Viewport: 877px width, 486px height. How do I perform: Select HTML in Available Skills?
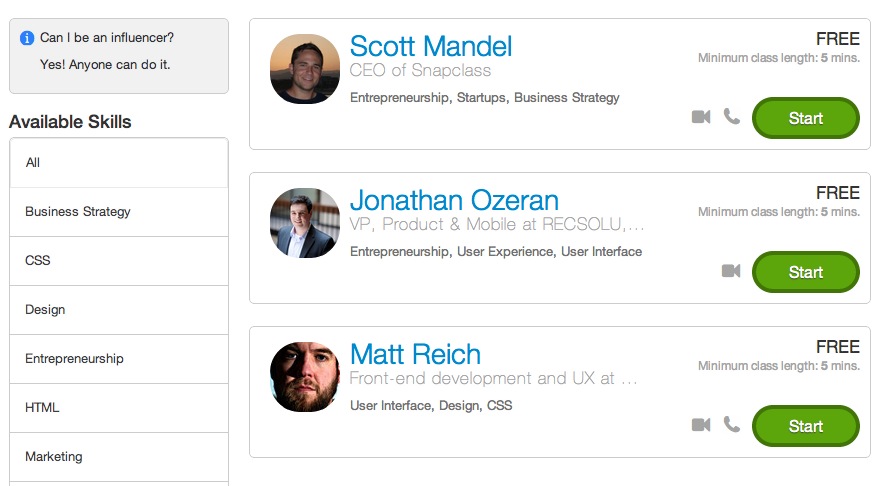coord(119,408)
